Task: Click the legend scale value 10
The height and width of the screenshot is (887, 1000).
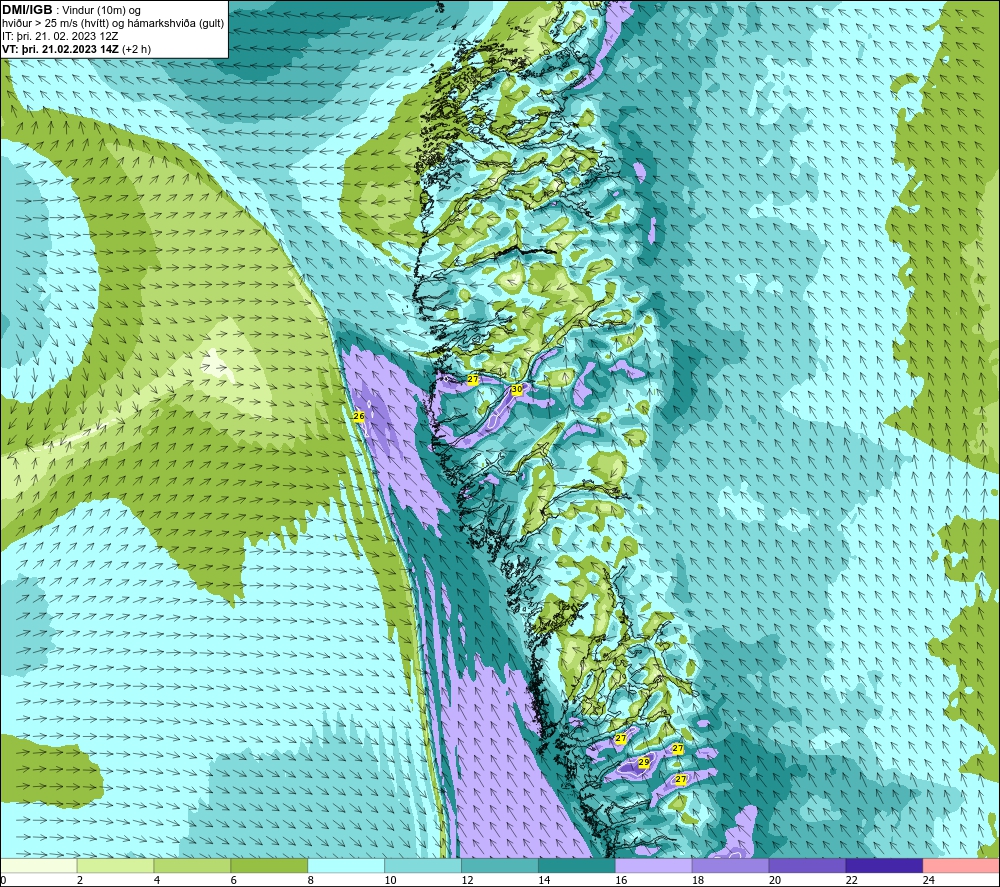Action: [x=390, y=880]
